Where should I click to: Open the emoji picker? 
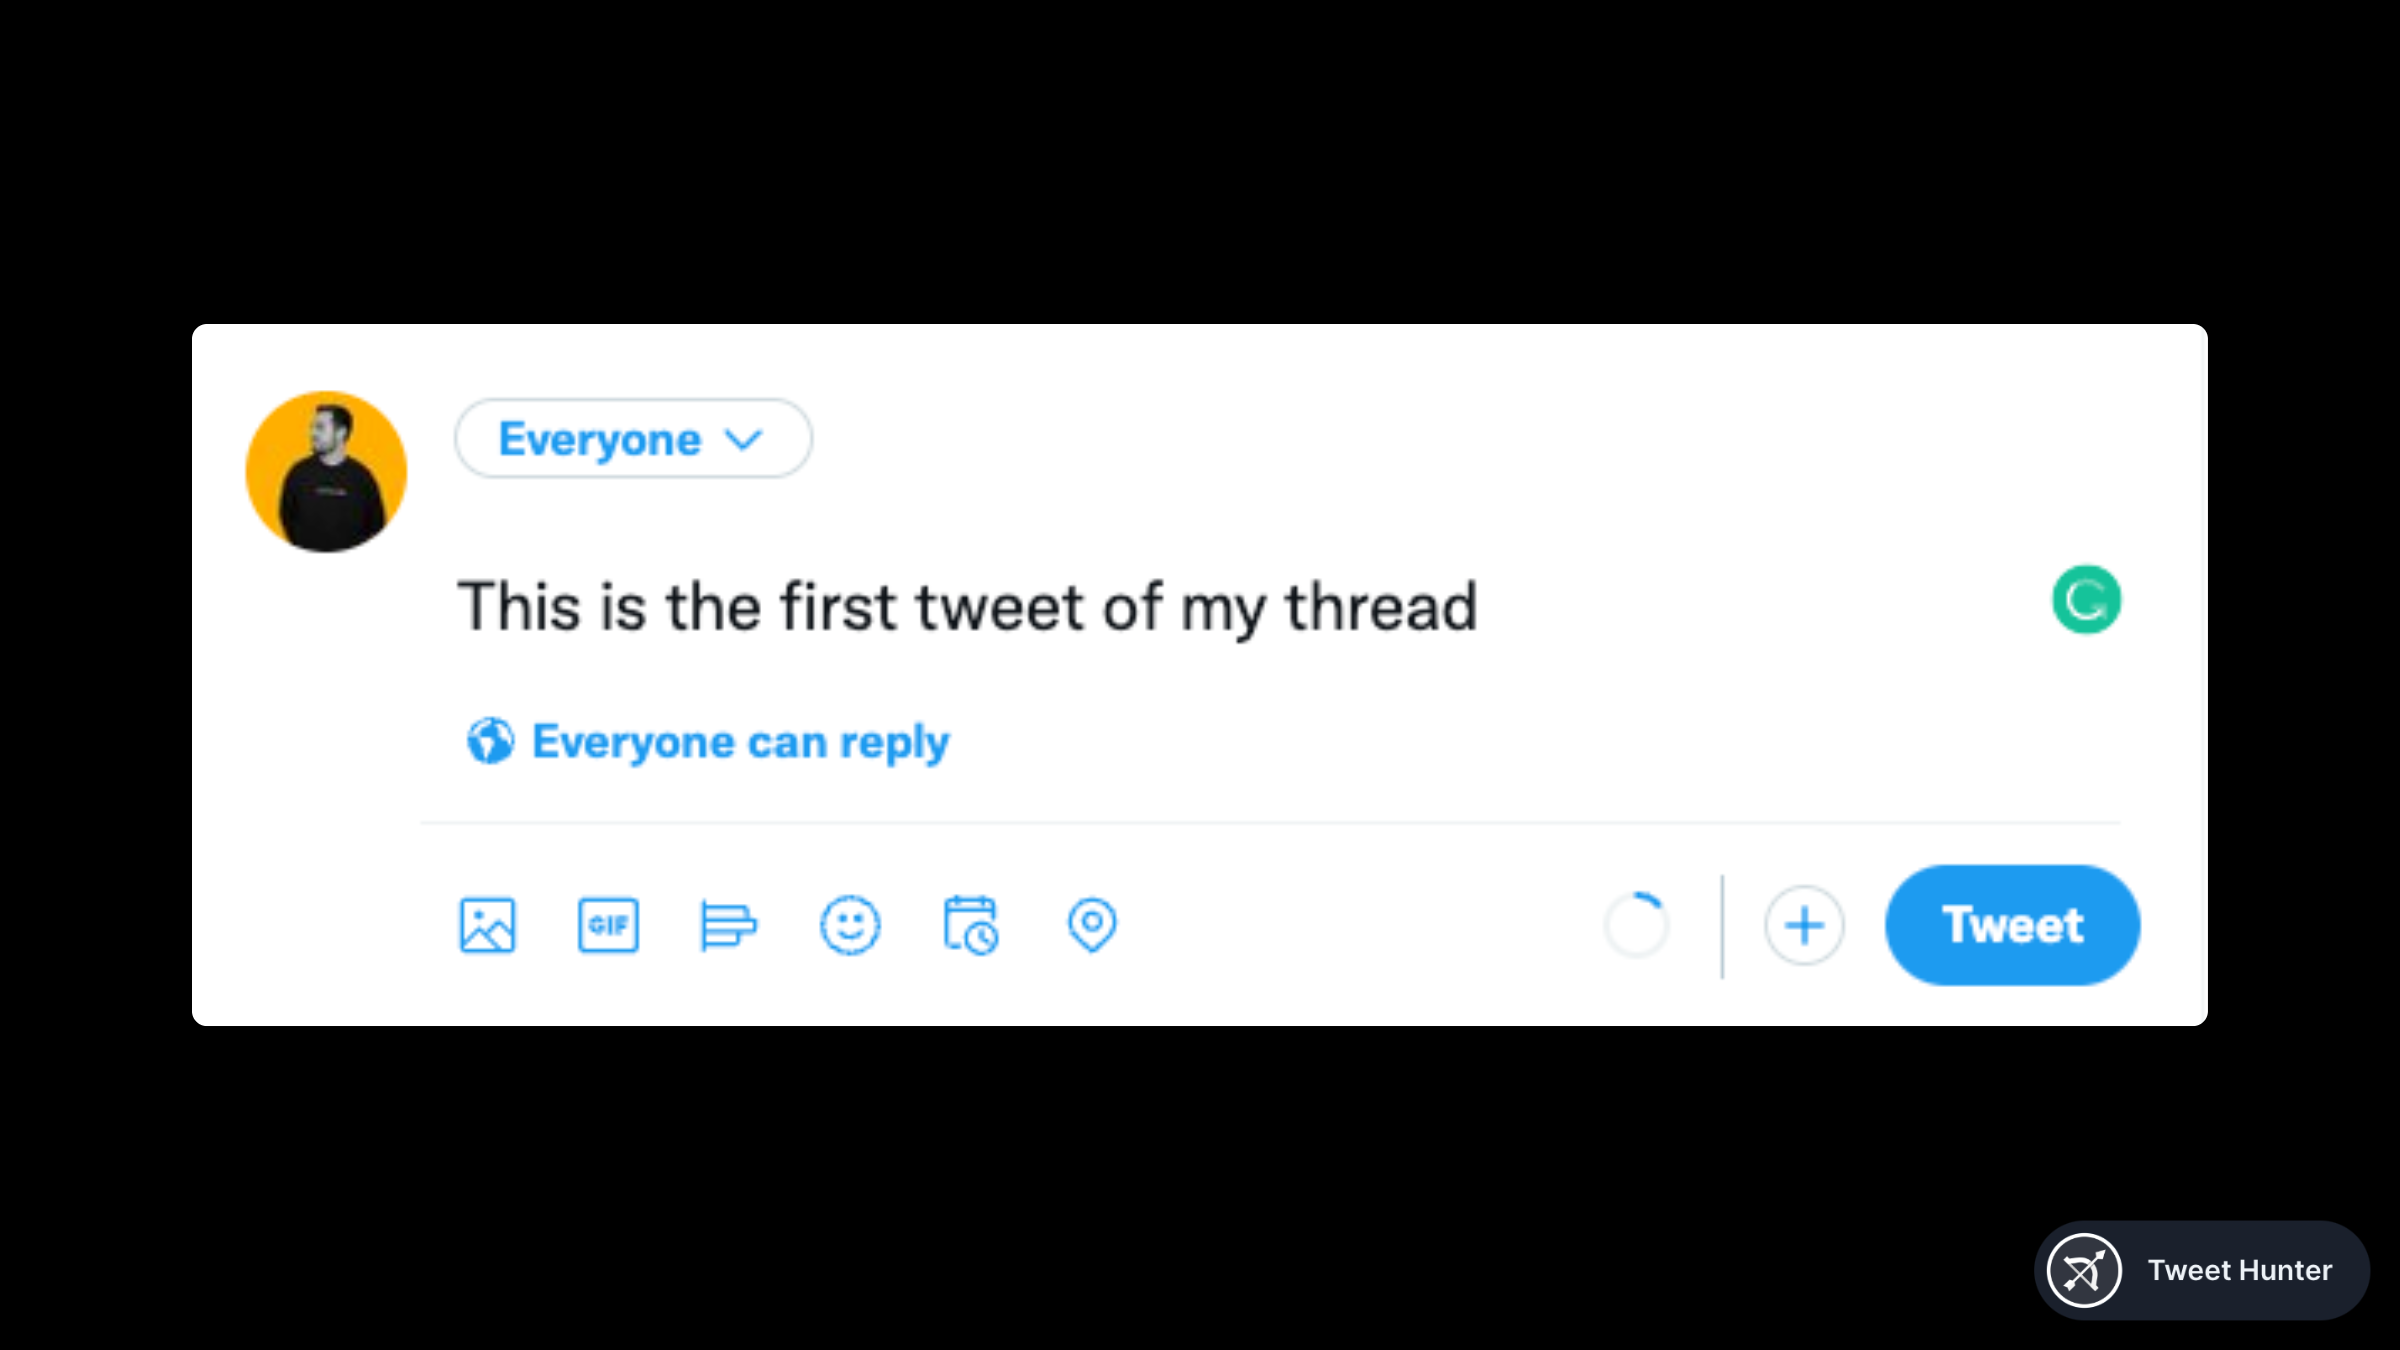[849, 925]
